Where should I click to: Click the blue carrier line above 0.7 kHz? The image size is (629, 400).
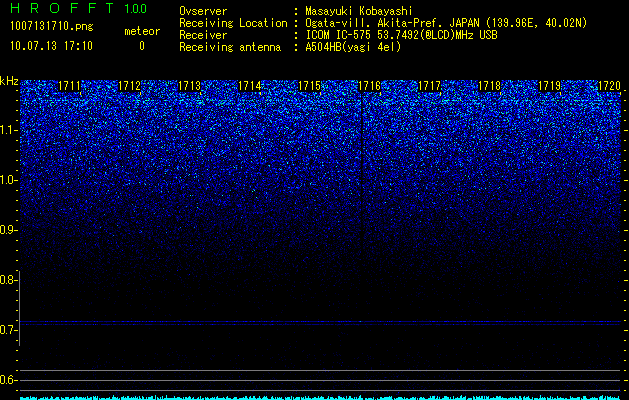point(320,322)
